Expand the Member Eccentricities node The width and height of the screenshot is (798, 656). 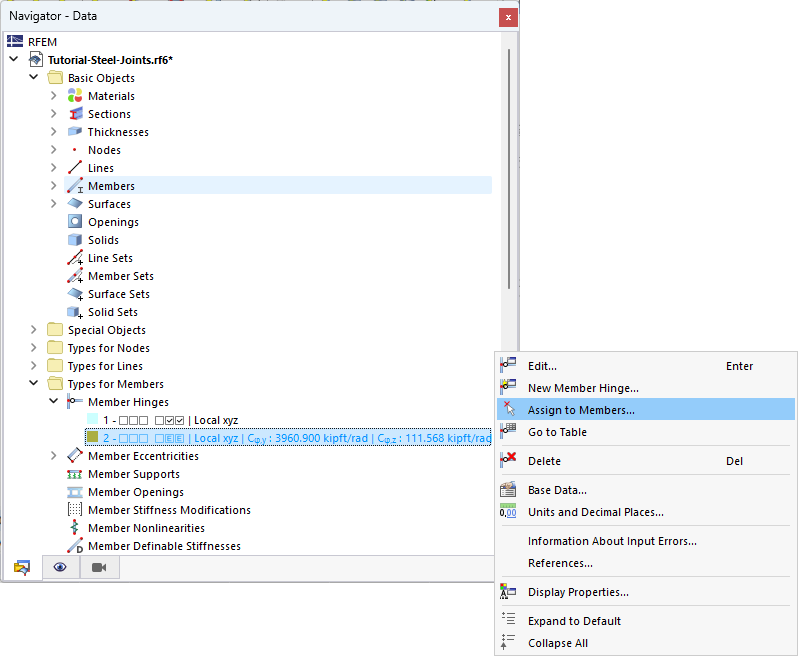point(53,455)
